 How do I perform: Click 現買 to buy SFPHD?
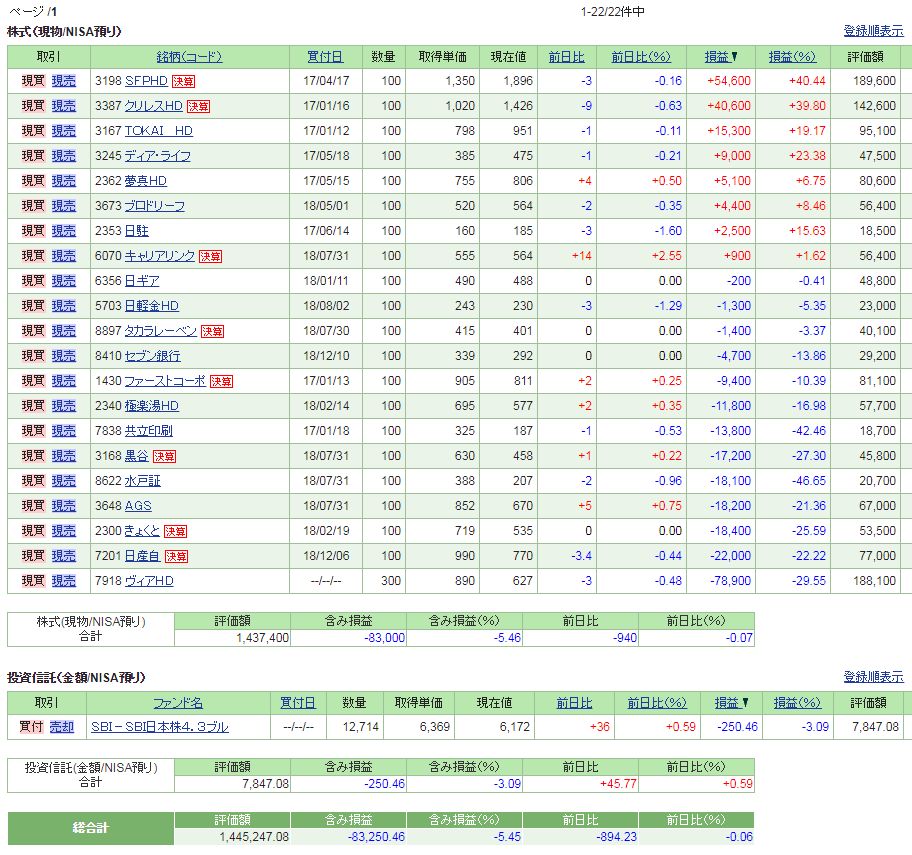(33, 81)
